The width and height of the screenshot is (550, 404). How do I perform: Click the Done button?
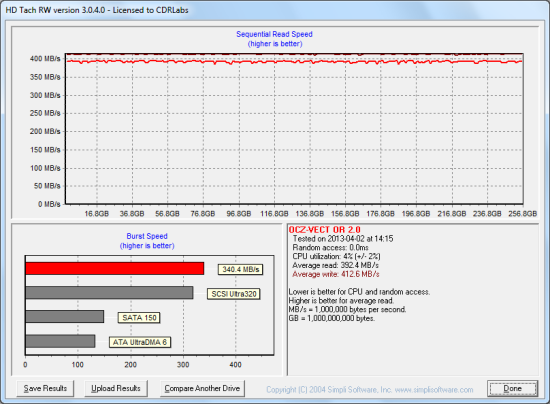512,388
